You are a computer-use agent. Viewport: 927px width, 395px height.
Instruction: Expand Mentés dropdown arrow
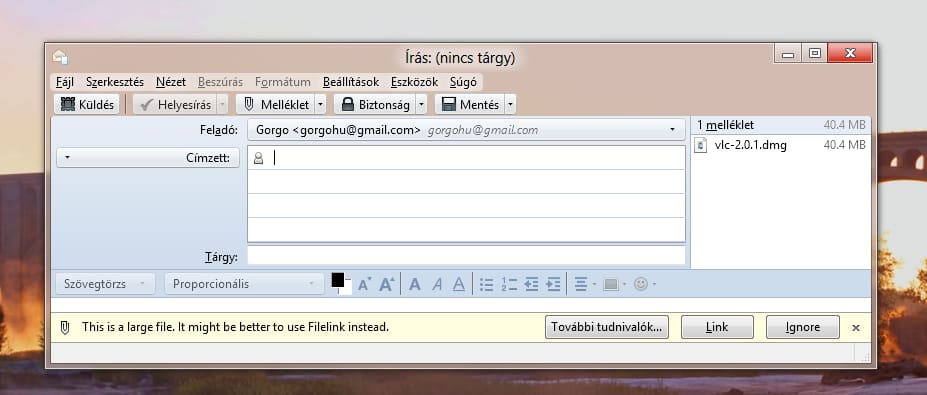[x=511, y=105]
